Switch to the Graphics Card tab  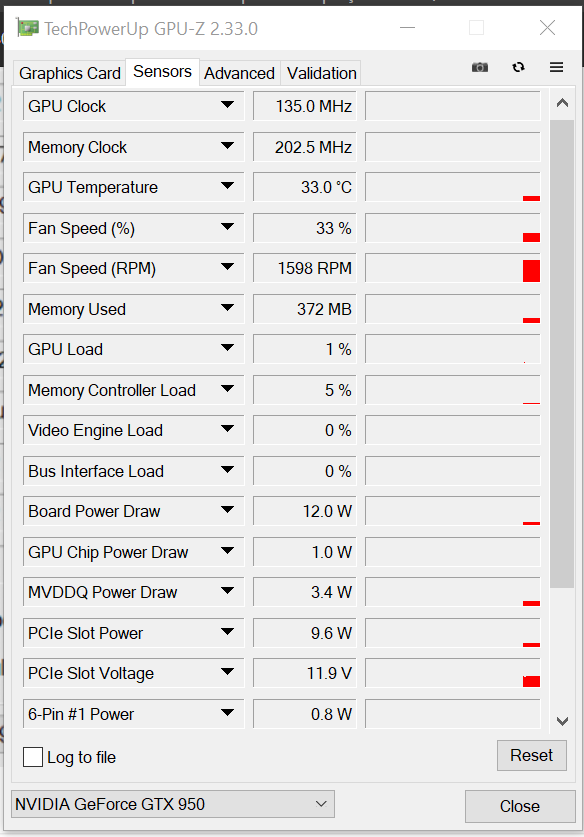coord(70,73)
